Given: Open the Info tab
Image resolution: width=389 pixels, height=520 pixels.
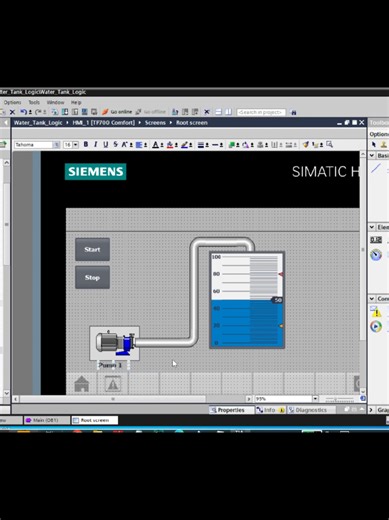Looking at the screenshot, I should pyautogui.click(x=270, y=410).
